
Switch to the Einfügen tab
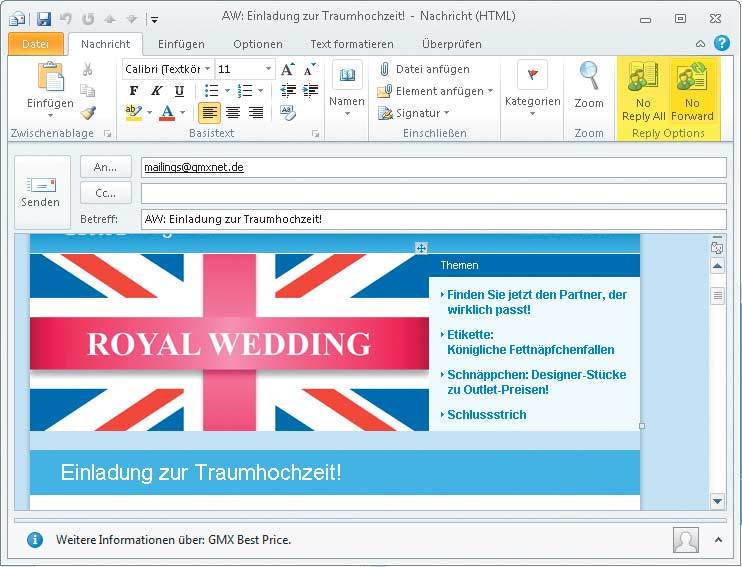(180, 44)
